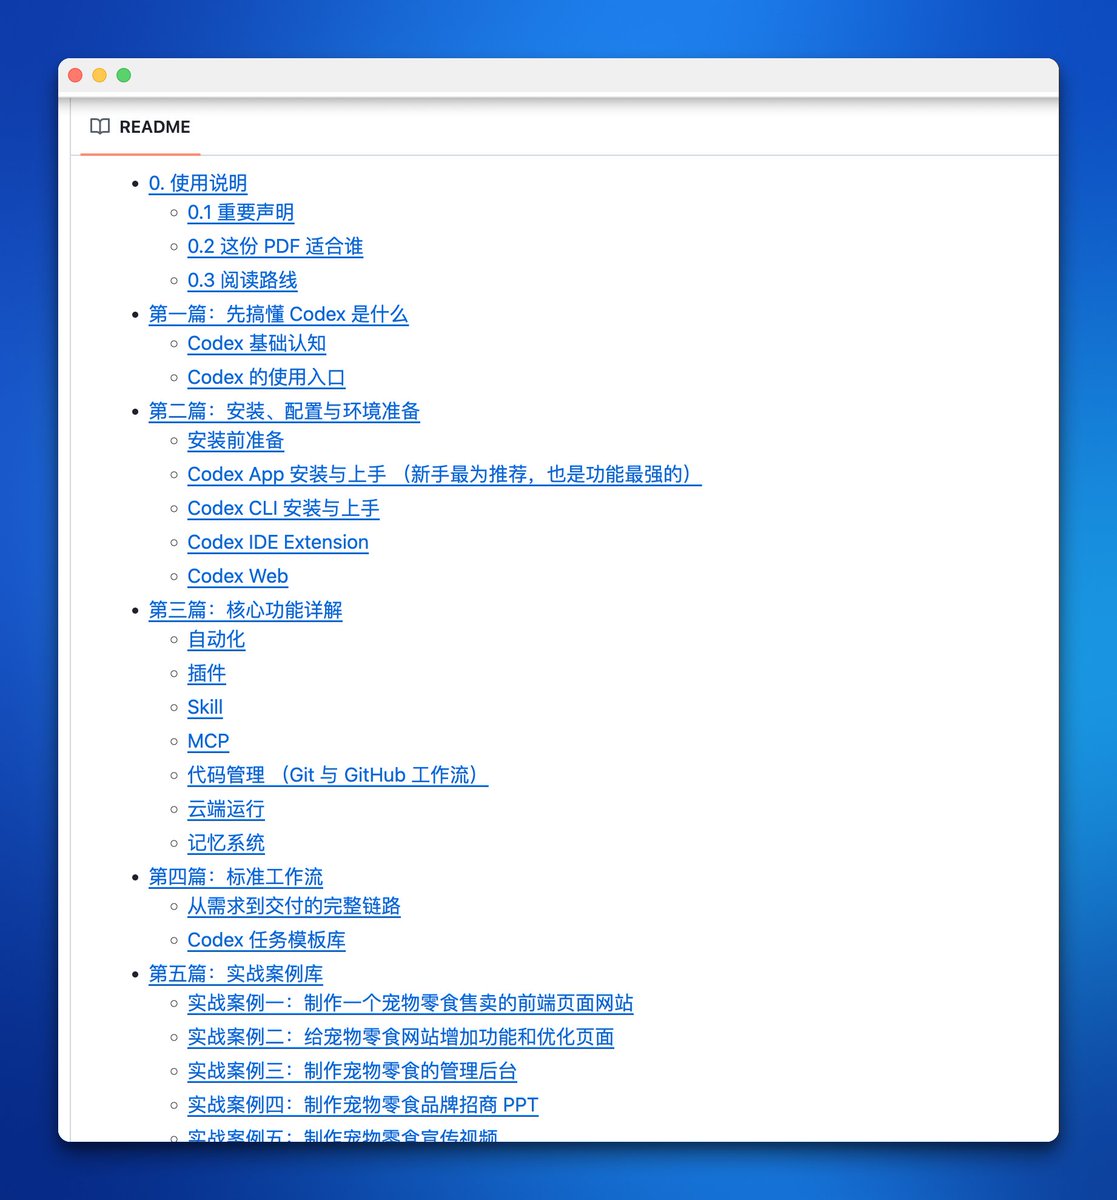Open '实战案例三：制作宠物零食的管理后台' link
This screenshot has width=1117, height=1200.
(x=352, y=1071)
